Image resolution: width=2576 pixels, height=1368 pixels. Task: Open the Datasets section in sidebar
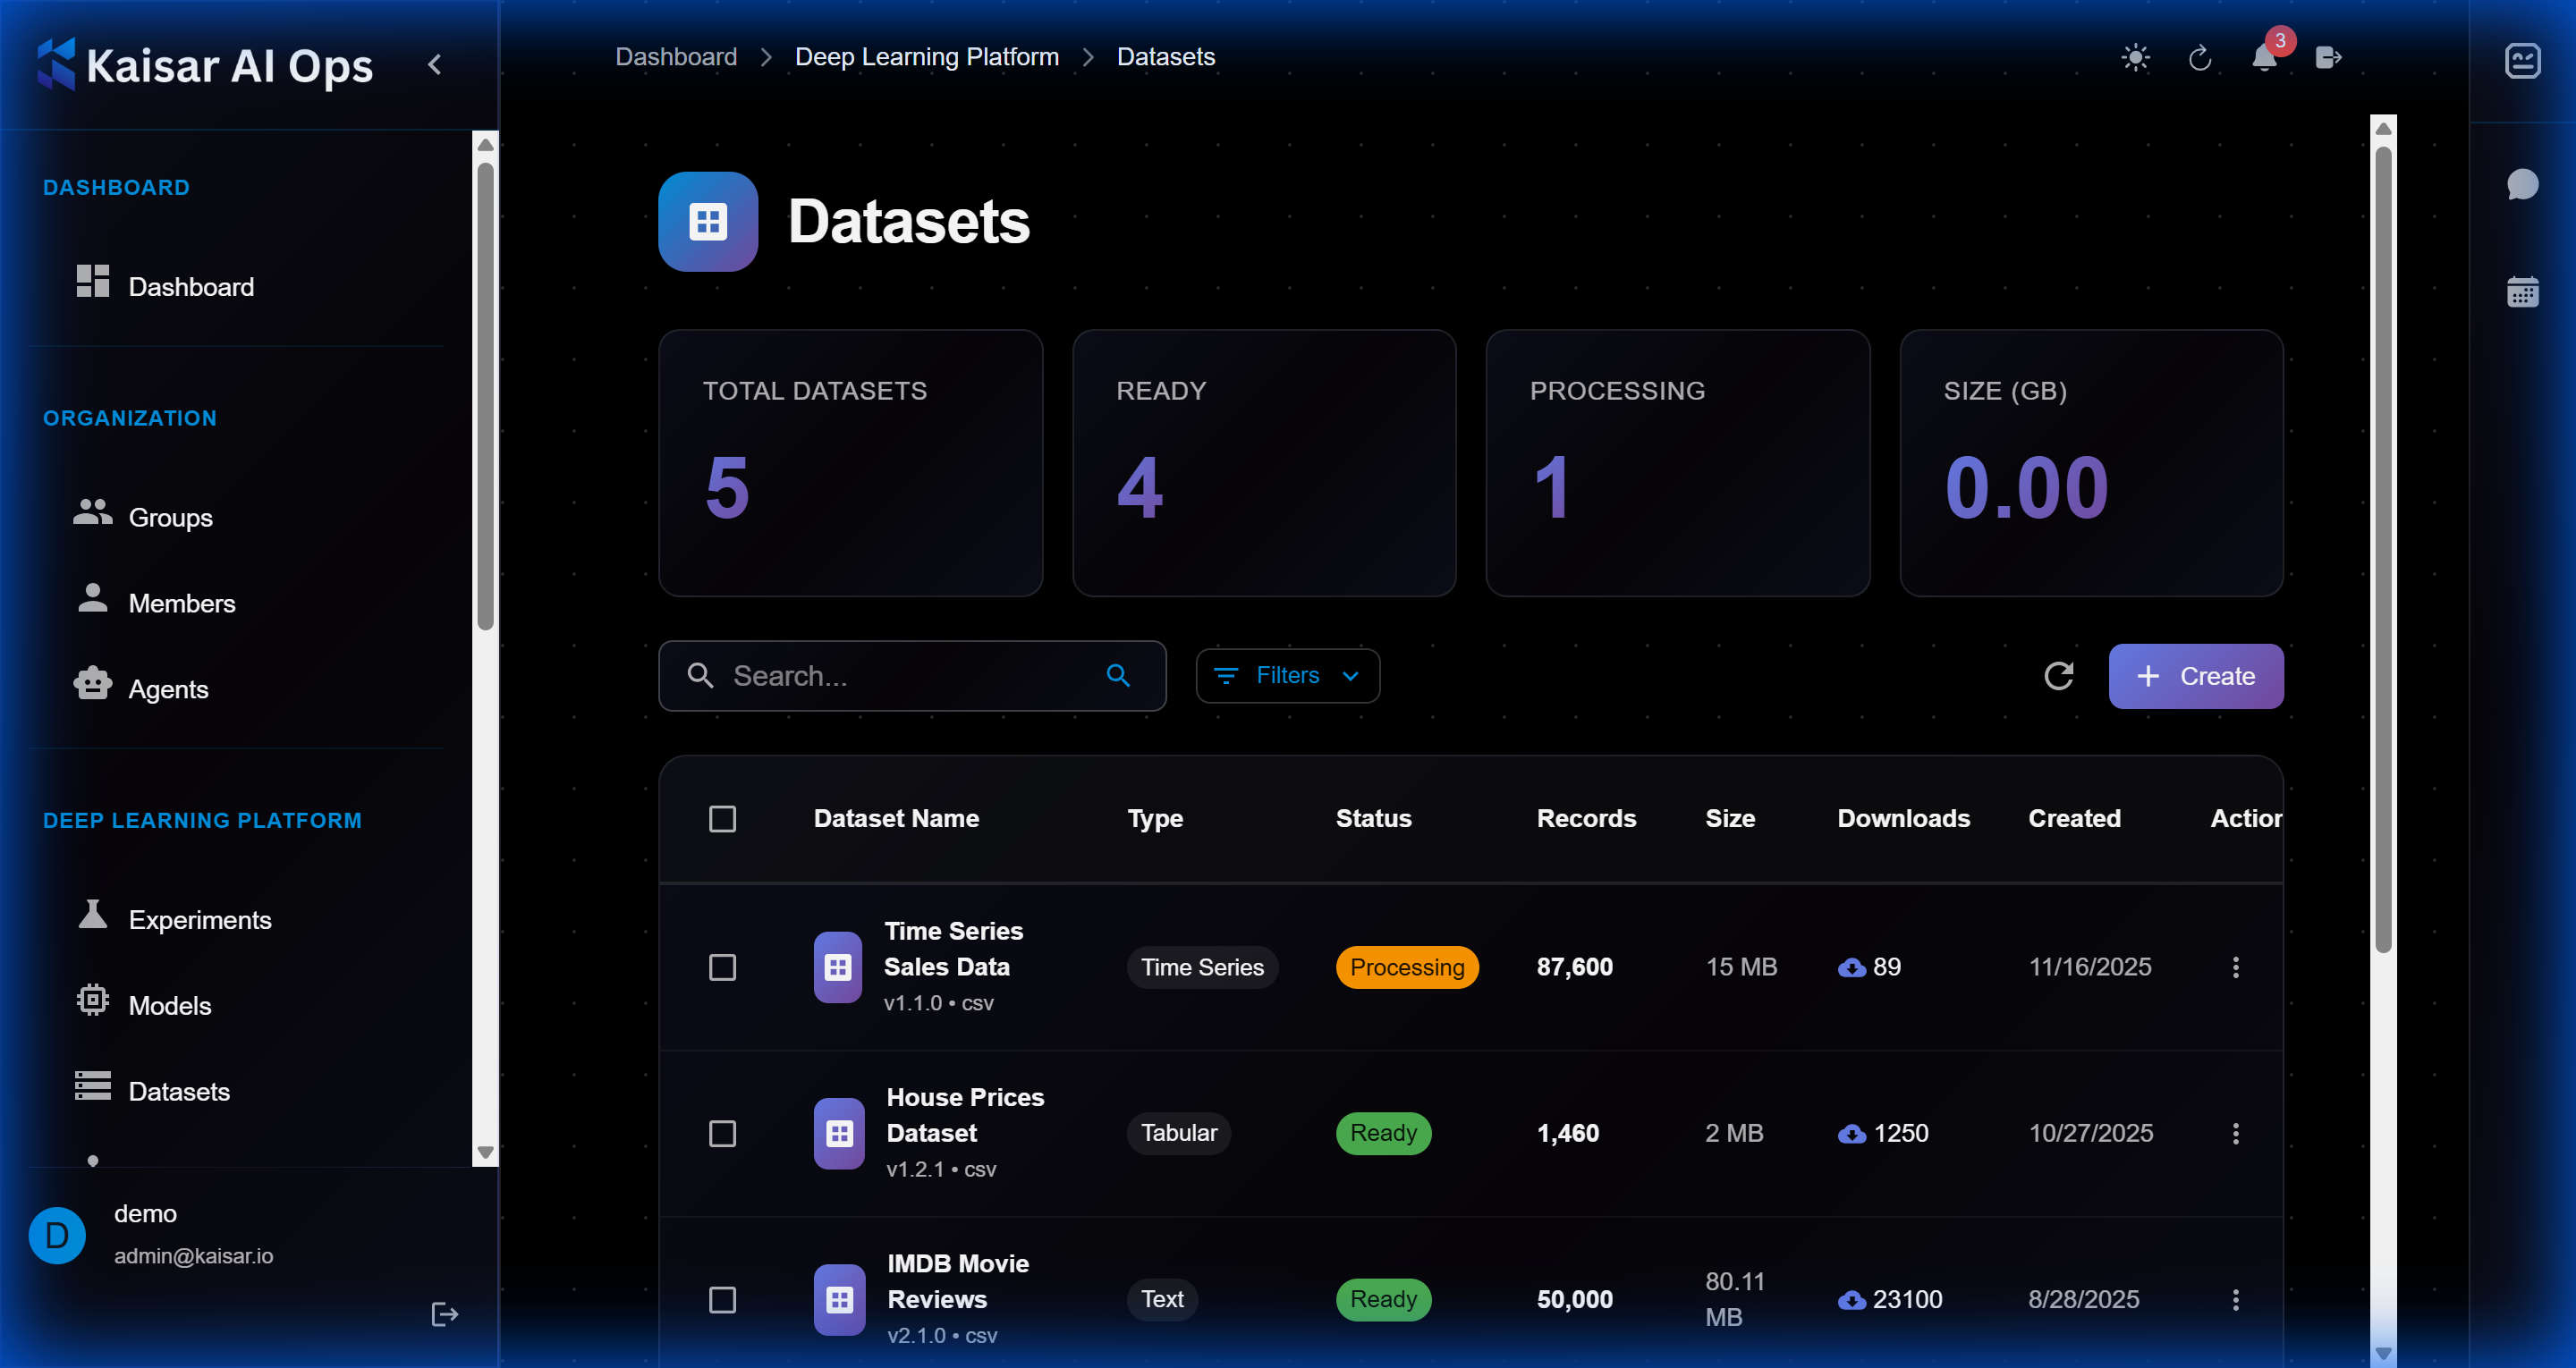(179, 1091)
